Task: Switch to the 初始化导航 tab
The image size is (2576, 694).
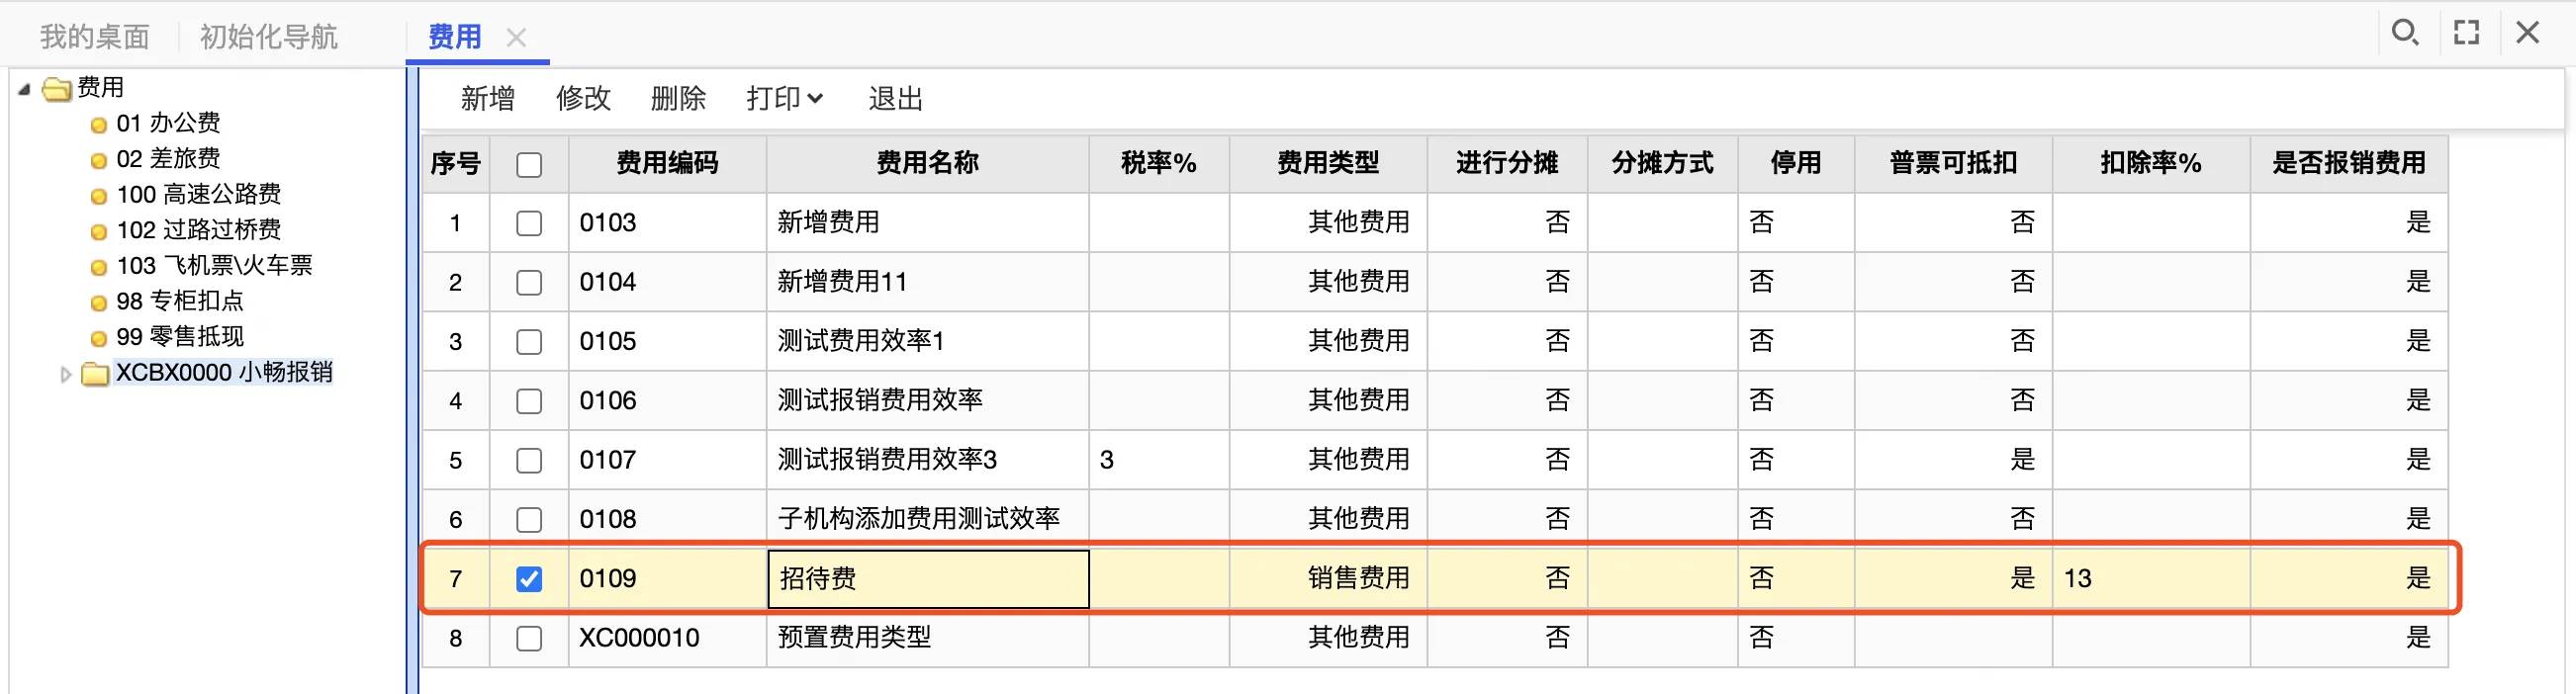Action: tap(268, 38)
